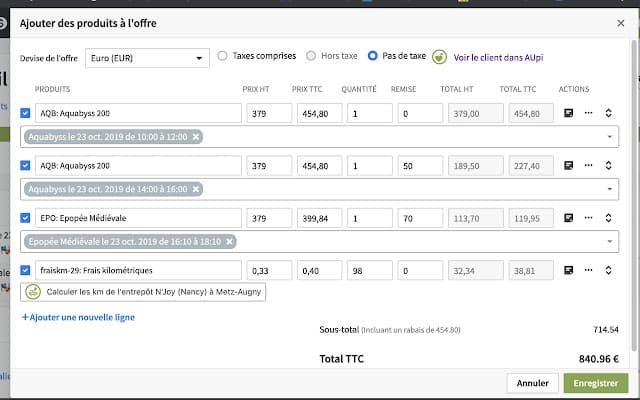Open the Devise de l'offre currency dropdown
640x400 pixels.
[x=147, y=57]
